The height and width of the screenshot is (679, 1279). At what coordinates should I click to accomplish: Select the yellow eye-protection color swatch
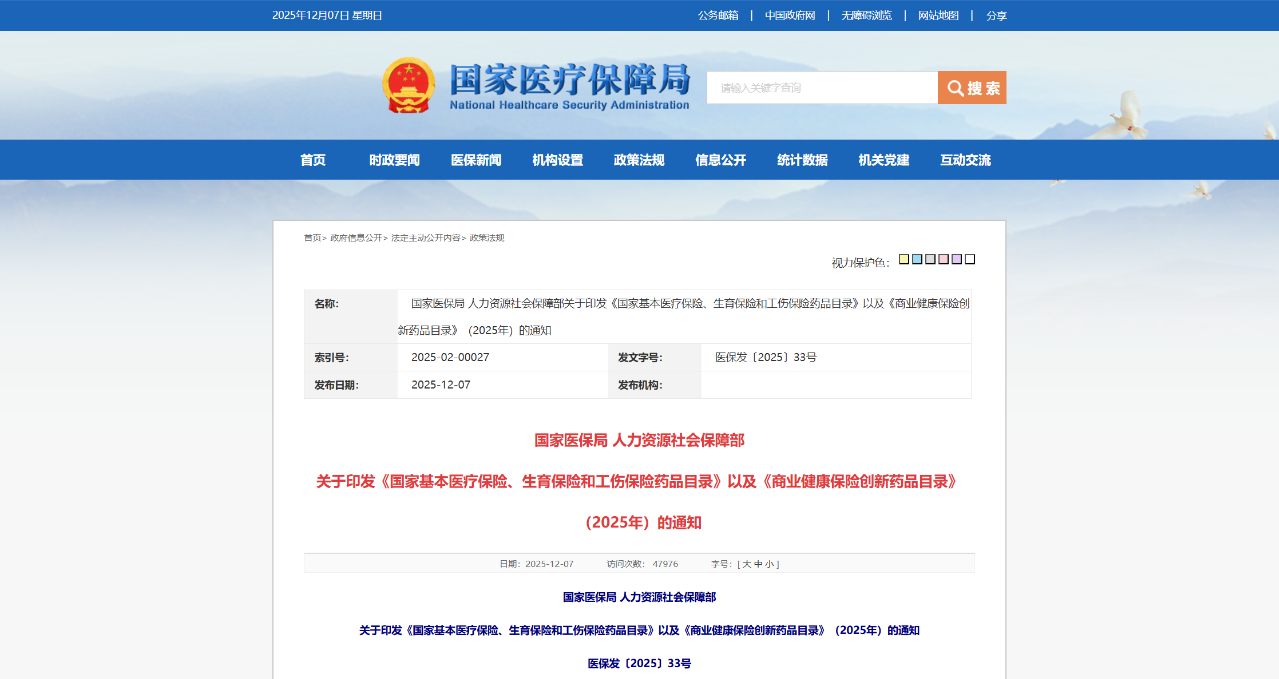click(x=904, y=260)
